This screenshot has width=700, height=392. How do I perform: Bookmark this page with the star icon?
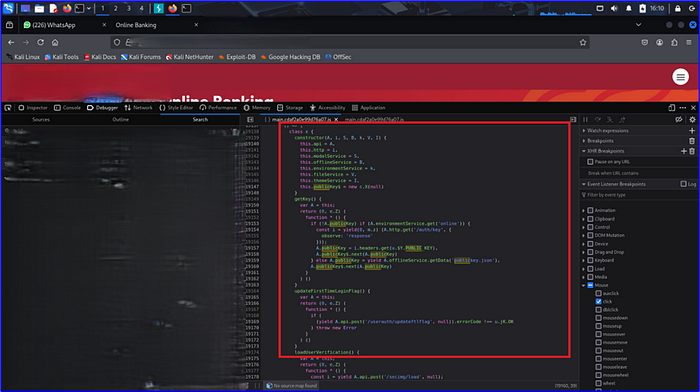583,42
